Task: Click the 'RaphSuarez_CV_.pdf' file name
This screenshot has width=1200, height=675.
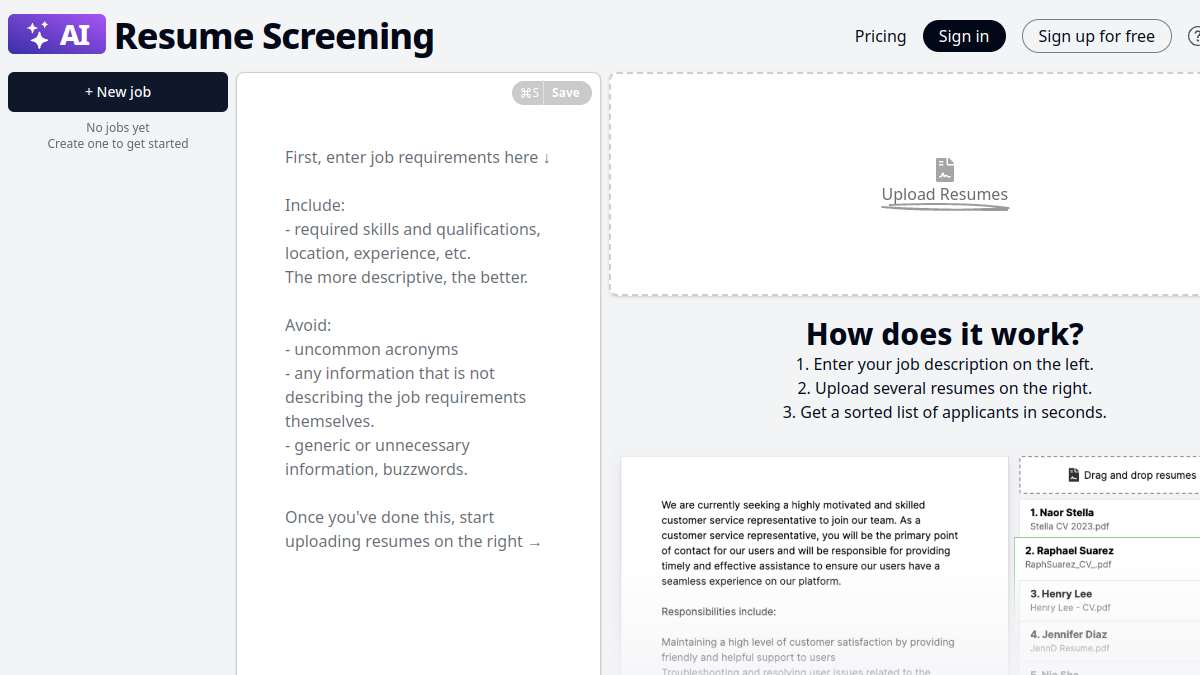Action: (x=1068, y=564)
